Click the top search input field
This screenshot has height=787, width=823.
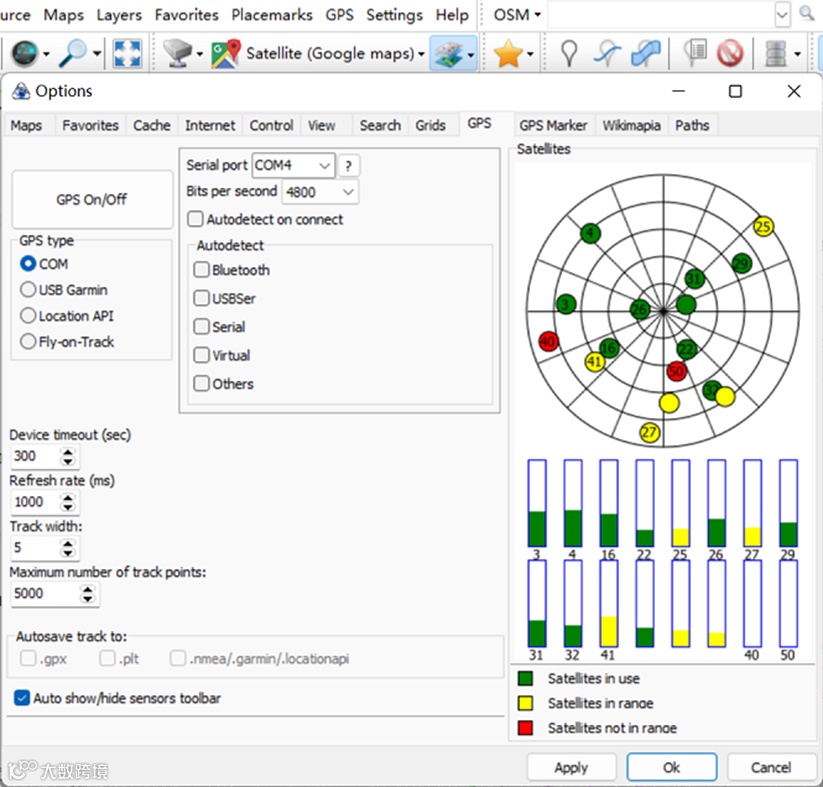[661, 15]
